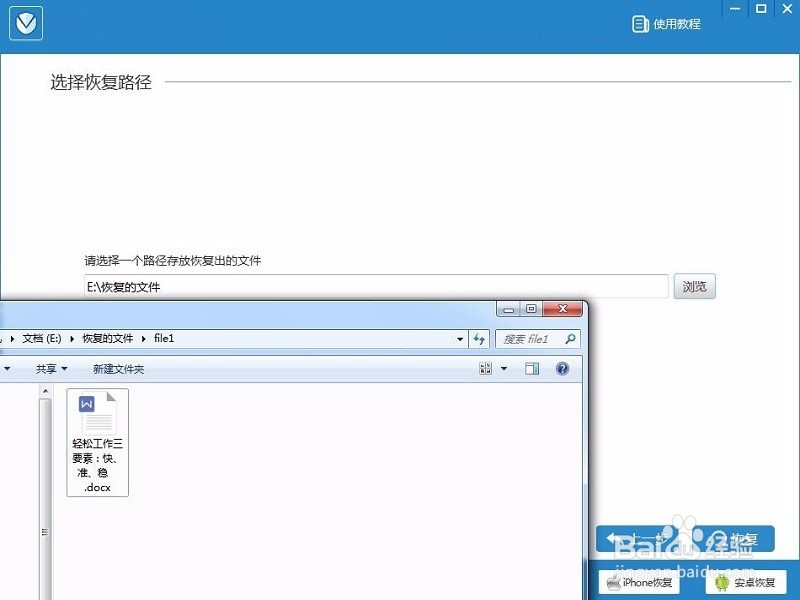Click the 浏览 browse button
The width and height of the screenshot is (800, 600).
pos(694,287)
